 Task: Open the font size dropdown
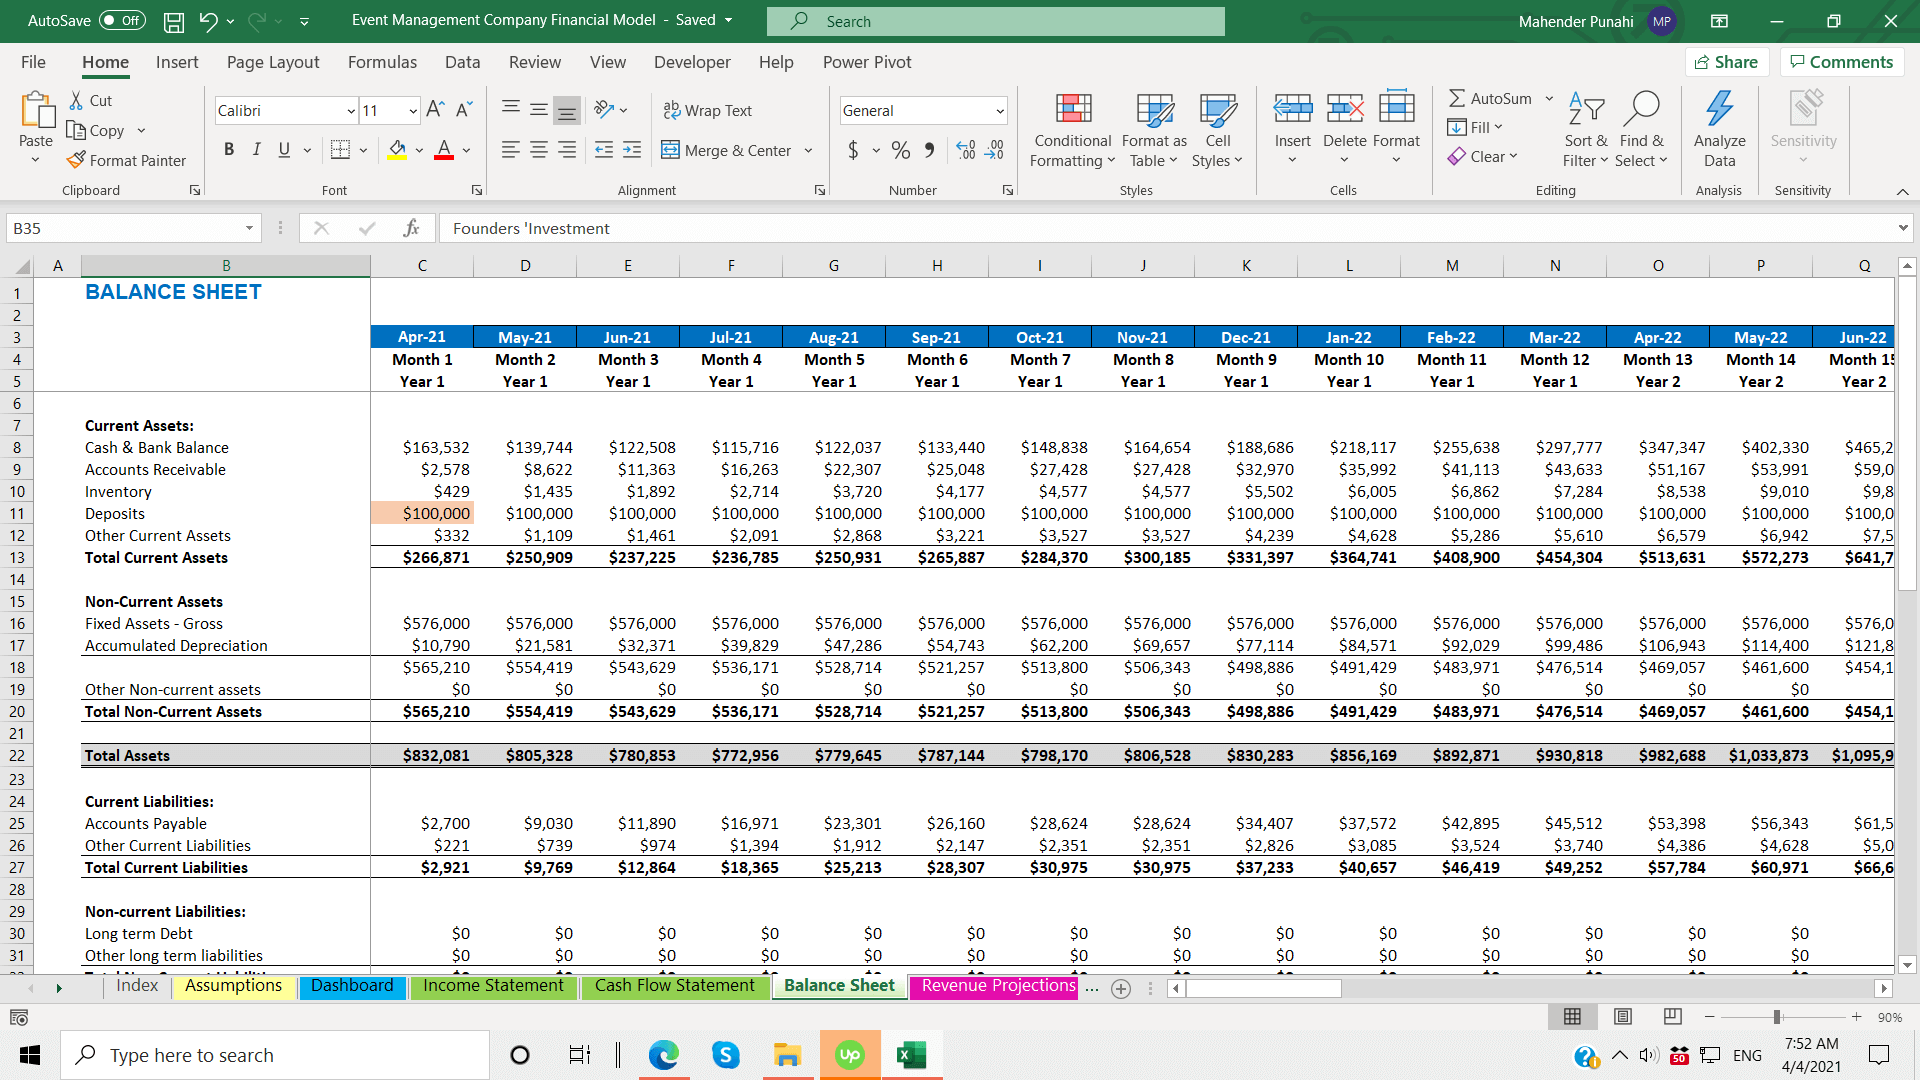(x=413, y=110)
